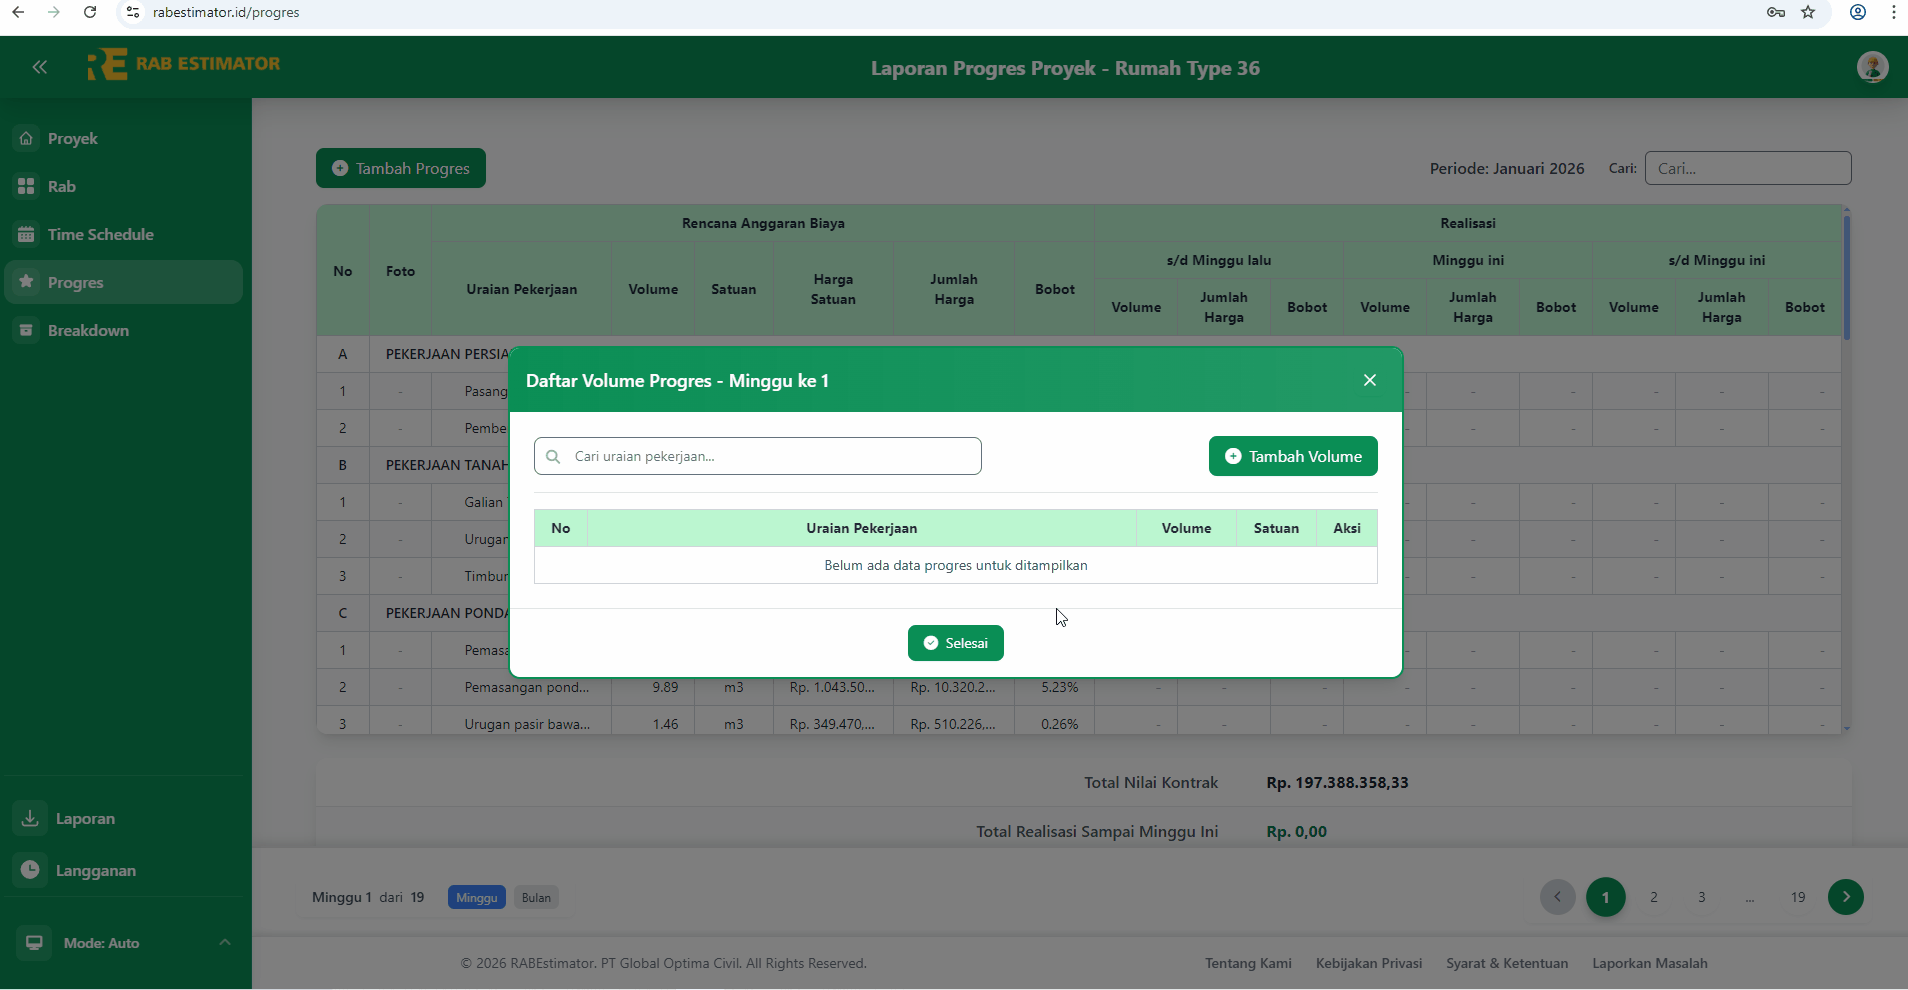Viewport: 1908px width, 990px height.
Task: Switch progress view to Minggu
Action: point(476,897)
